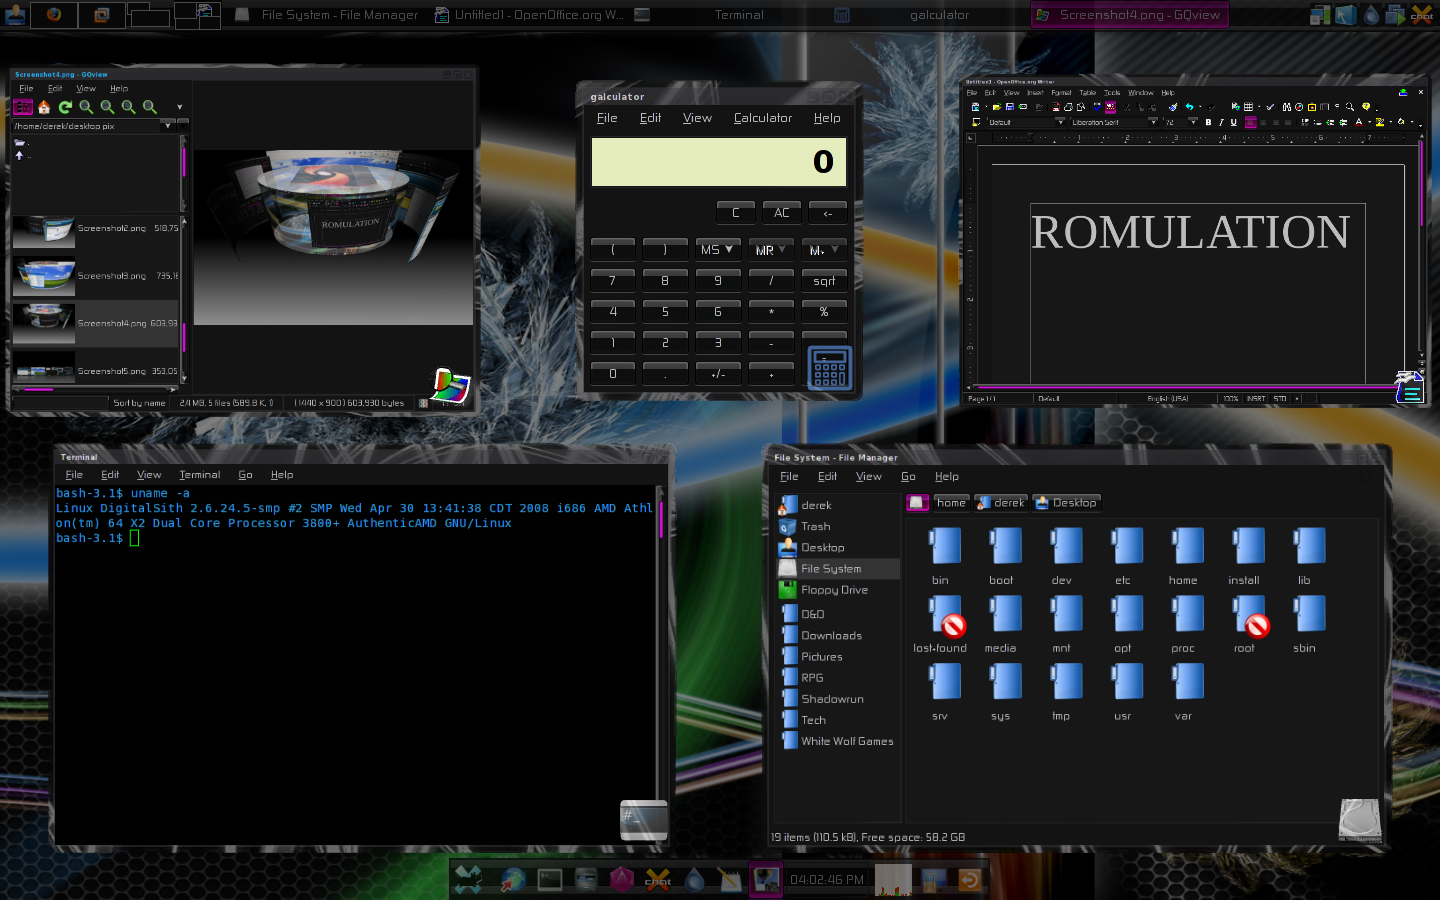
Task: Click Decrease Indent icon in Writer formatting bar
Action: pos(1330,122)
